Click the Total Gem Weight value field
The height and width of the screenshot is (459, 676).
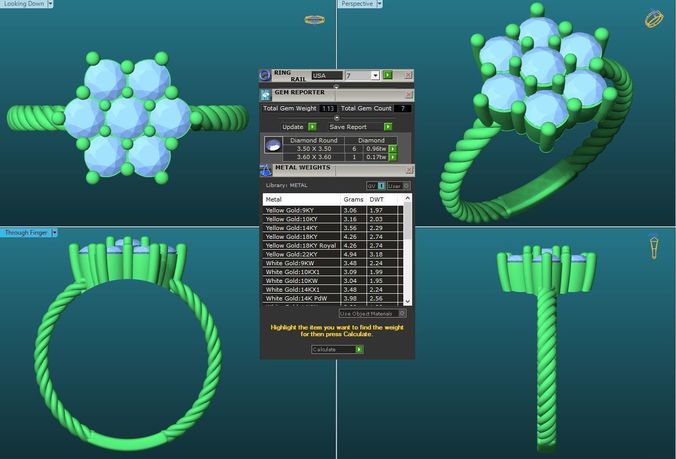coord(328,109)
